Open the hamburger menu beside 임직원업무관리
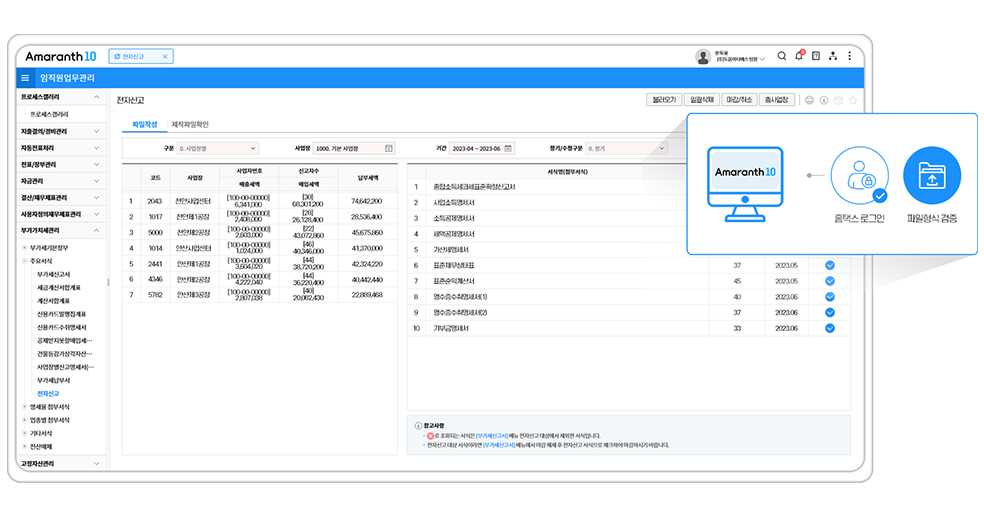The height and width of the screenshot is (517, 984). point(25,78)
